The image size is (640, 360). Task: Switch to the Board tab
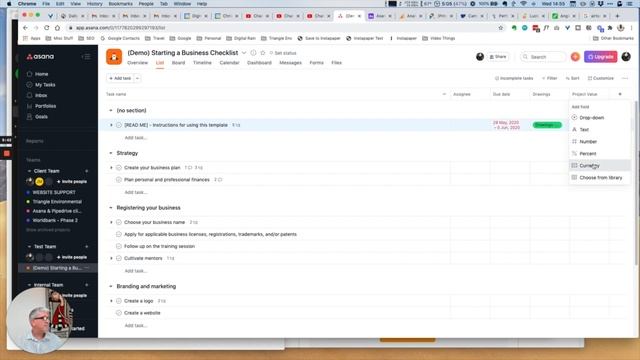click(x=178, y=62)
